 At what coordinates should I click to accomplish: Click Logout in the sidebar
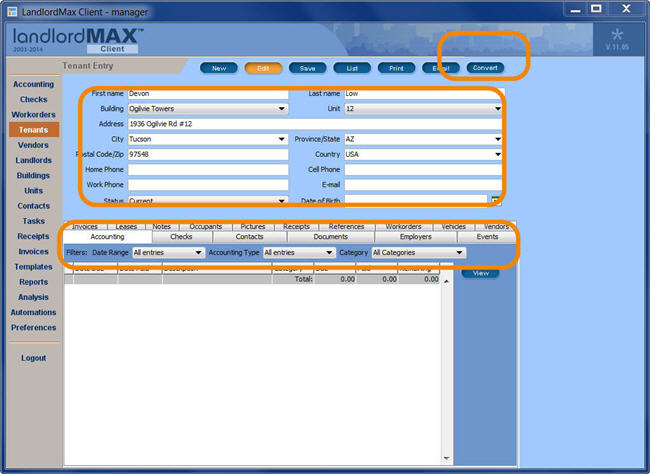pyautogui.click(x=34, y=358)
